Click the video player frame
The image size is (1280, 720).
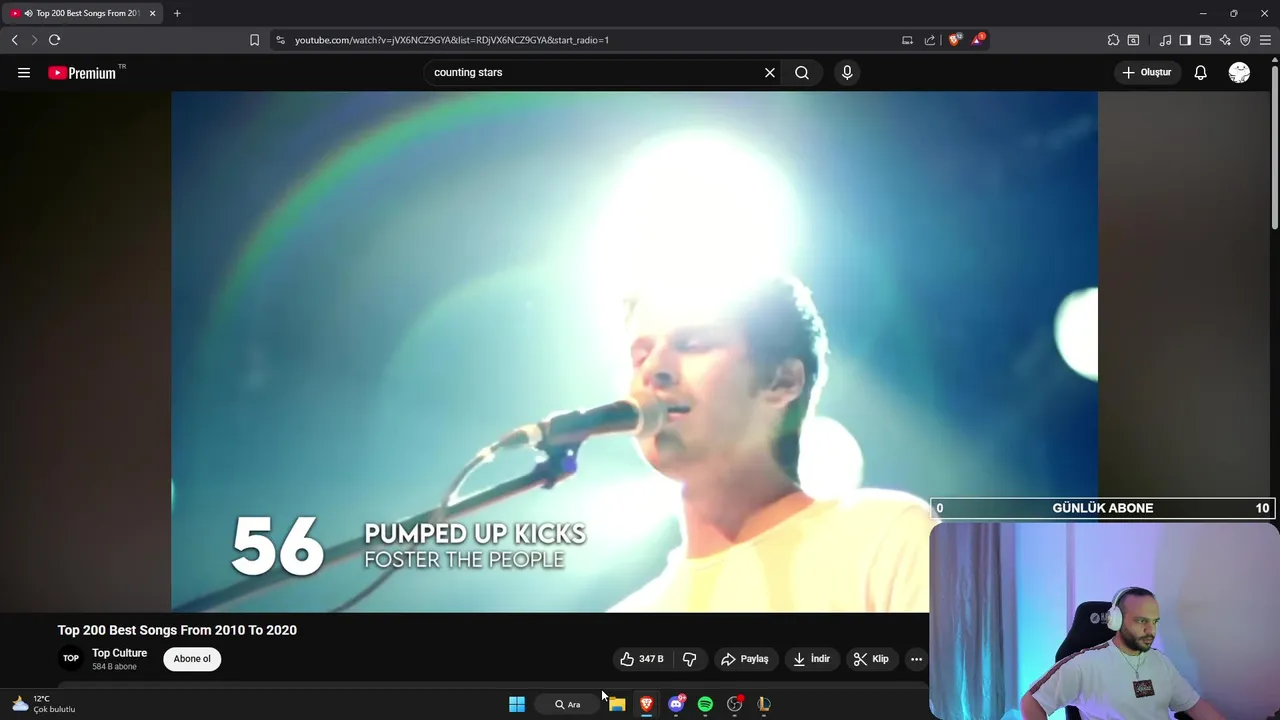point(634,351)
